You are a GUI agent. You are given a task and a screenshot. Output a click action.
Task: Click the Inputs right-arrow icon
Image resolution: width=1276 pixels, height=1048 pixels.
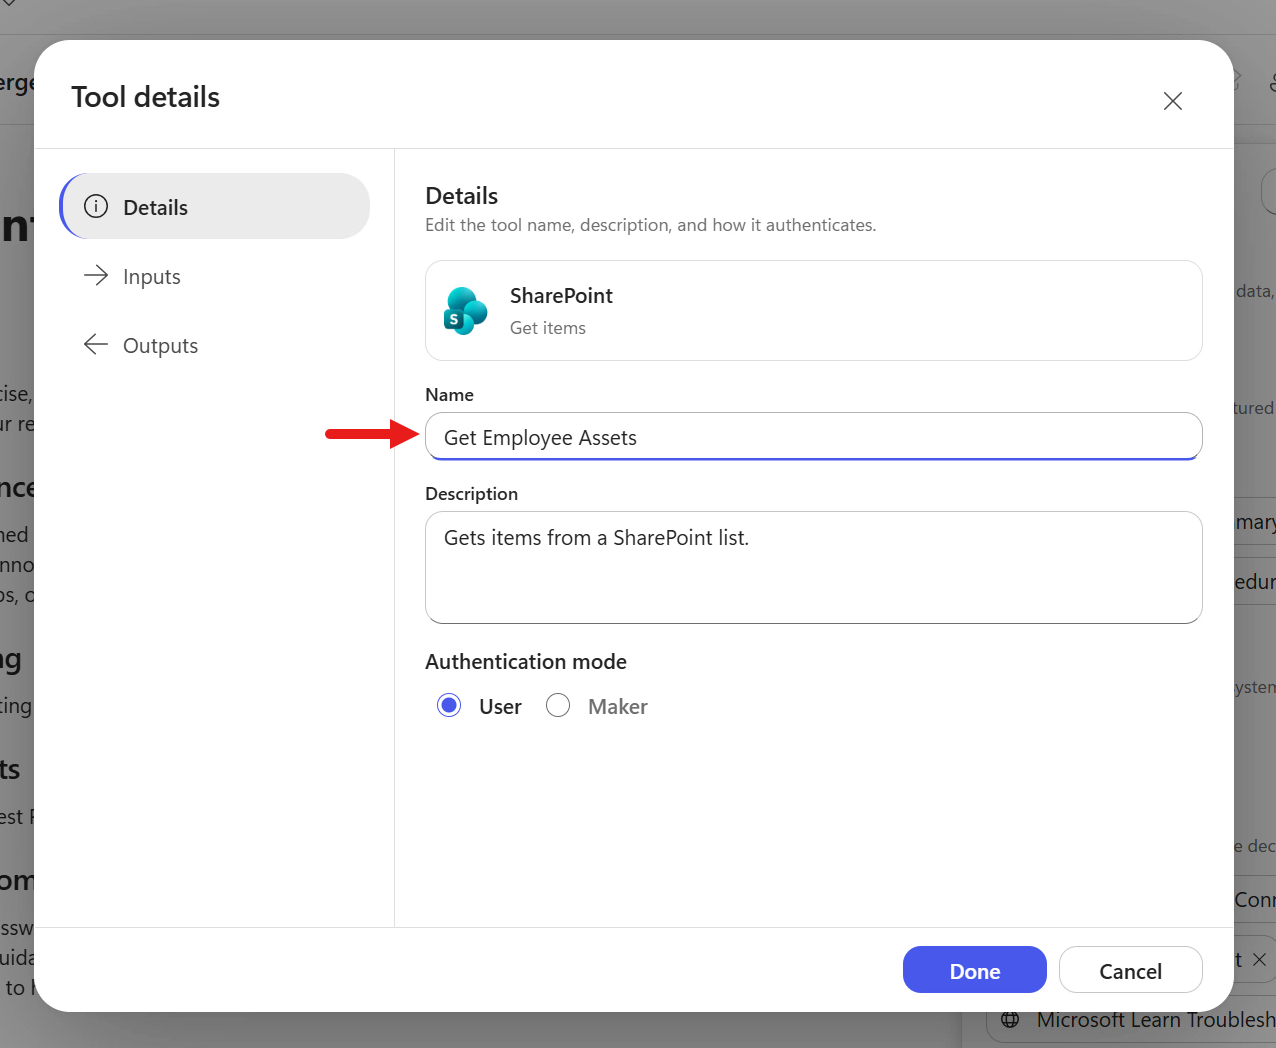[96, 276]
